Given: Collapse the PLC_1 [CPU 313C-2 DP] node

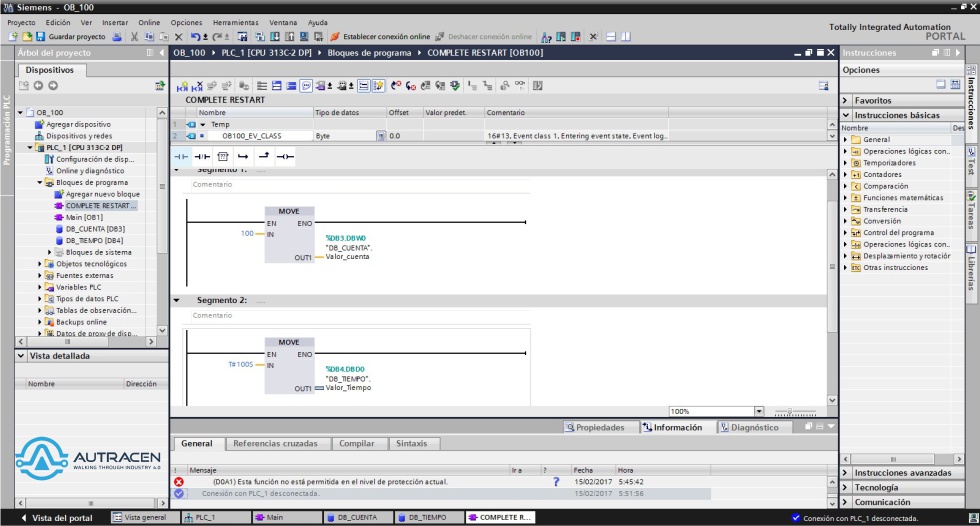Looking at the screenshot, I should (30, 147).
